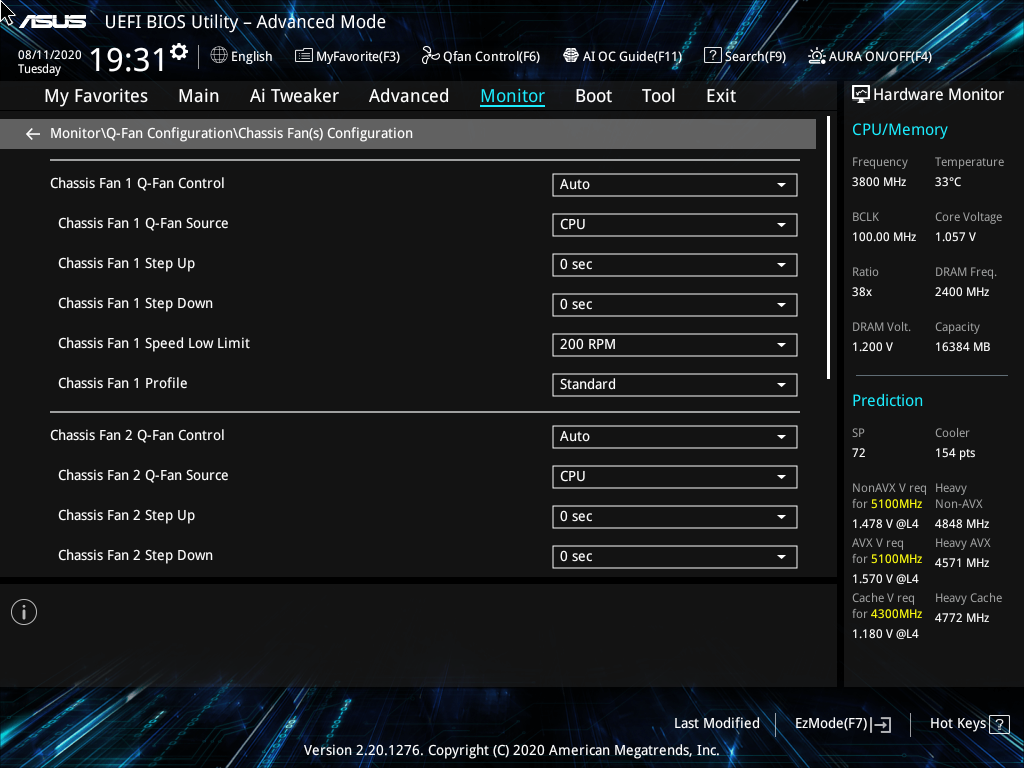
Task: Open Chassis Fan 2 Q-Fan Control dropdown
Action: 675,437
